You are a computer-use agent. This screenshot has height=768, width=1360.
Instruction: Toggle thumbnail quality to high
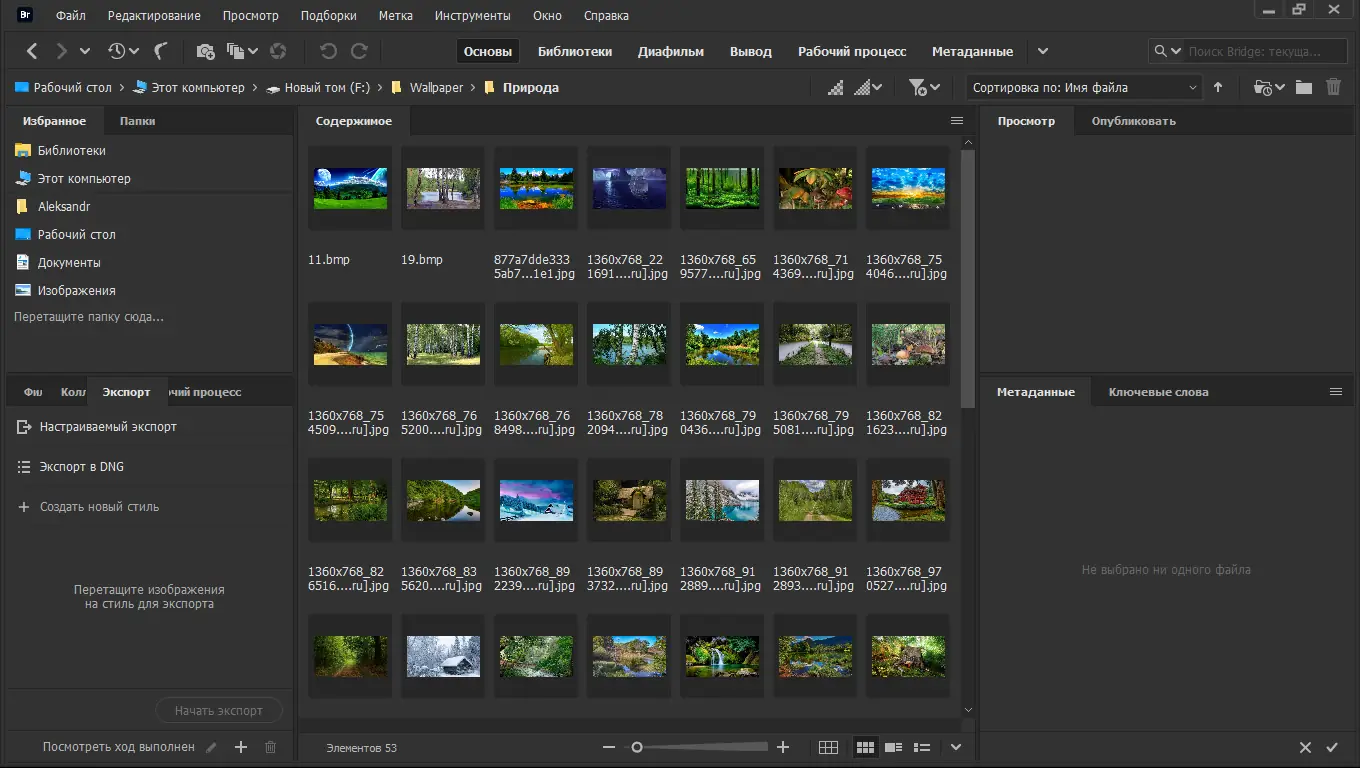(864, 87)
